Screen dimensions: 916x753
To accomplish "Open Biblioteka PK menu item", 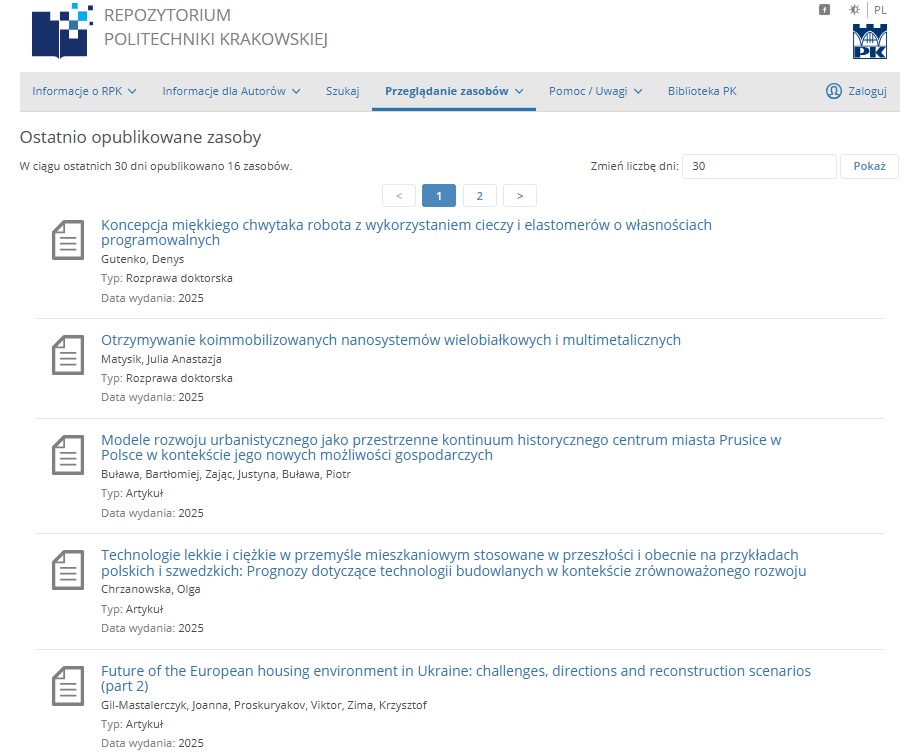I will click(x=702, y=91).
